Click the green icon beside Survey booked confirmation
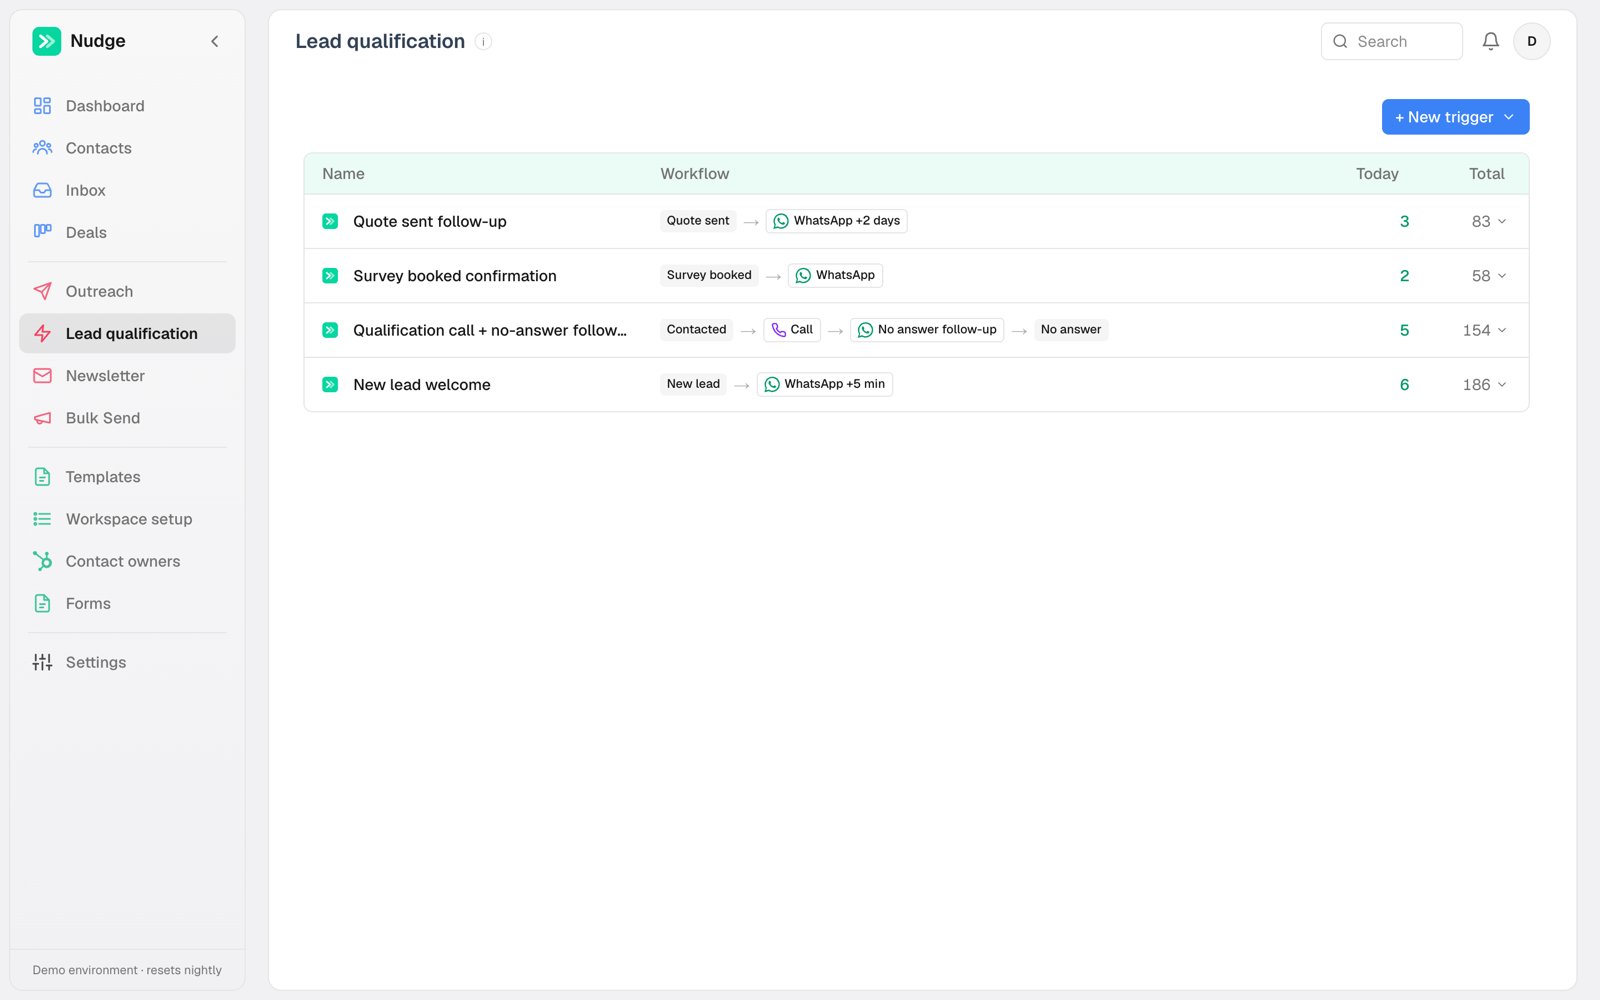This screenshot has height=1000, width=1600. point(330,275)
